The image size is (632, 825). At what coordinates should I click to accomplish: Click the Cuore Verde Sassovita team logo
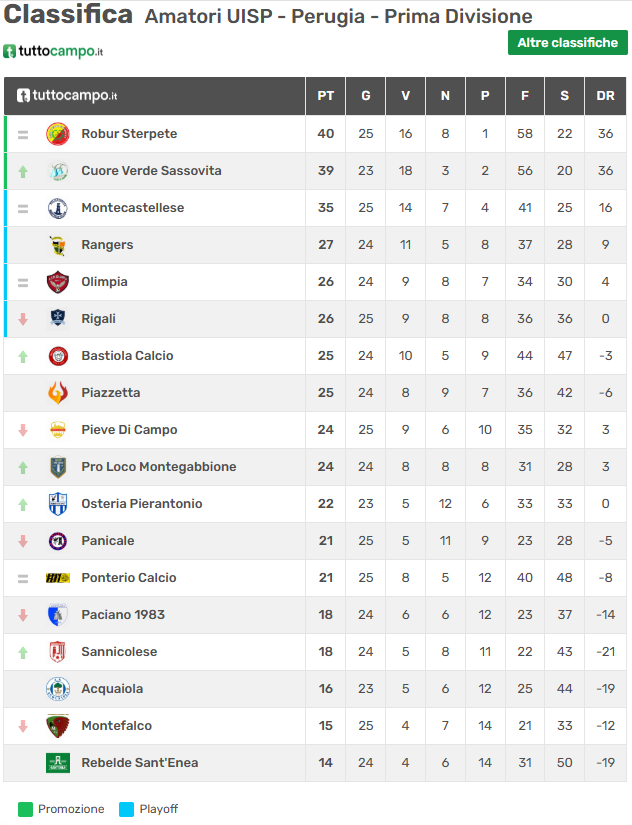(x=58, y=171)
